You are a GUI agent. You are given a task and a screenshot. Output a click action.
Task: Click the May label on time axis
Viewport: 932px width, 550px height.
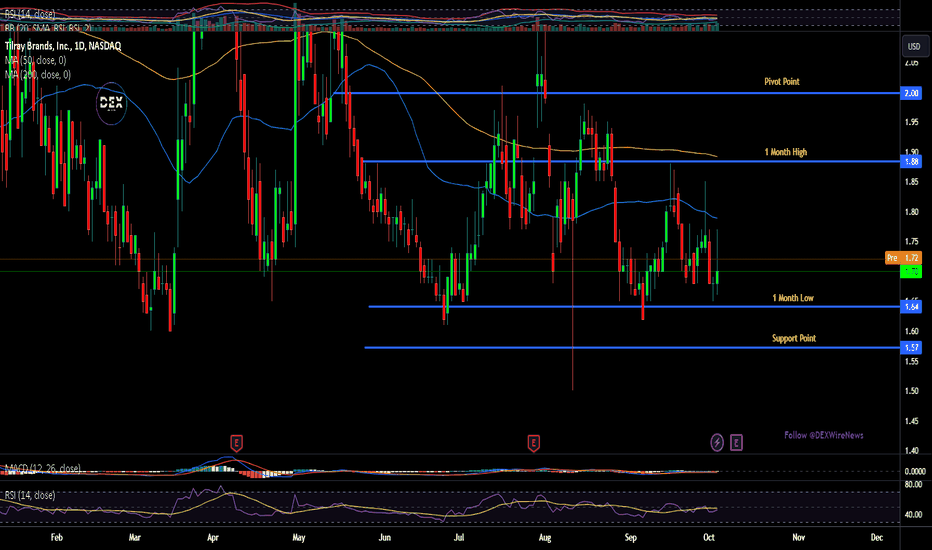pos(299,538)
